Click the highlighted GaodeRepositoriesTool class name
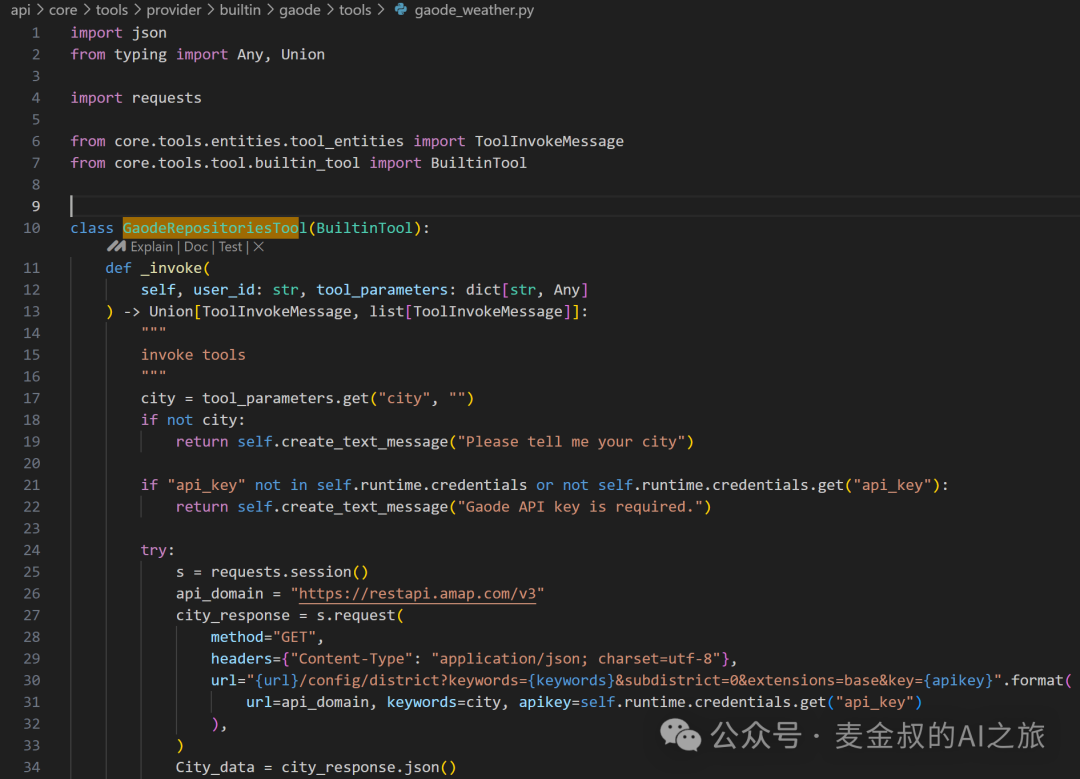1080x779 pixels. (x=215, y=227)
